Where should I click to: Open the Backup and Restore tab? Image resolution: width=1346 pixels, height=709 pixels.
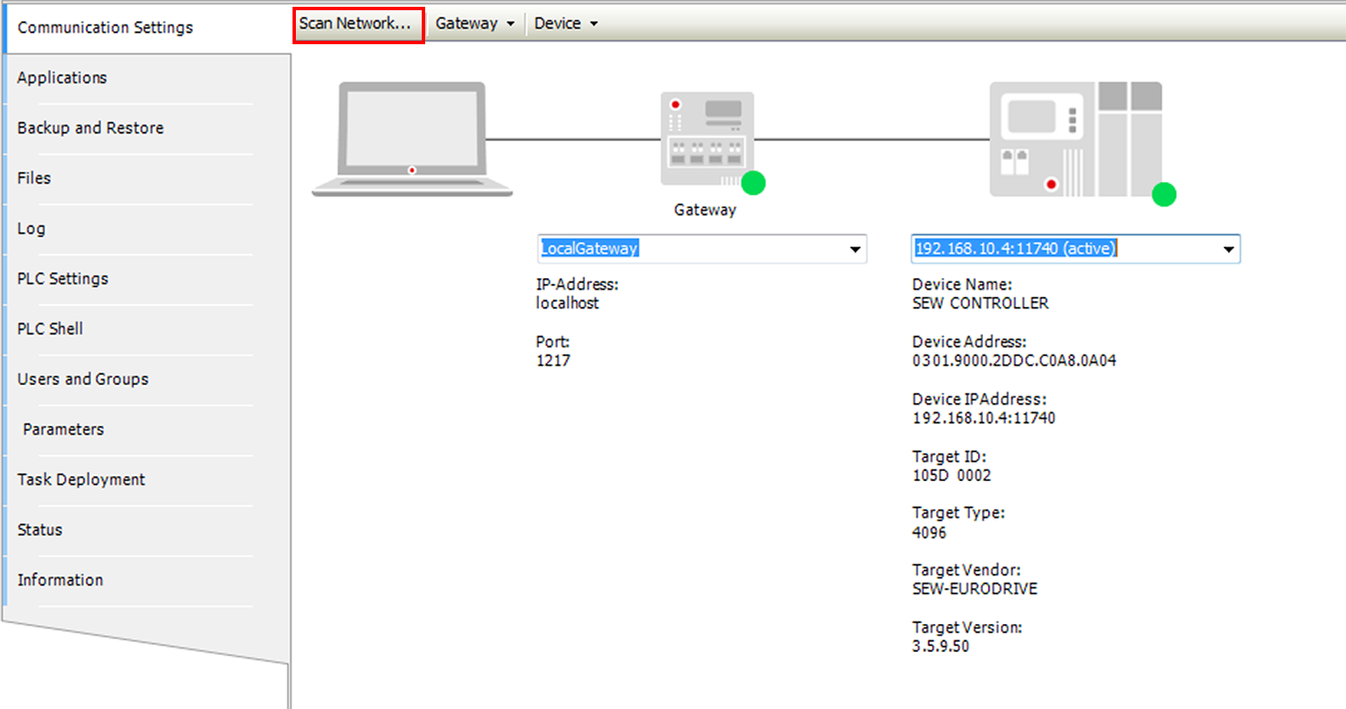coord(90,128)
